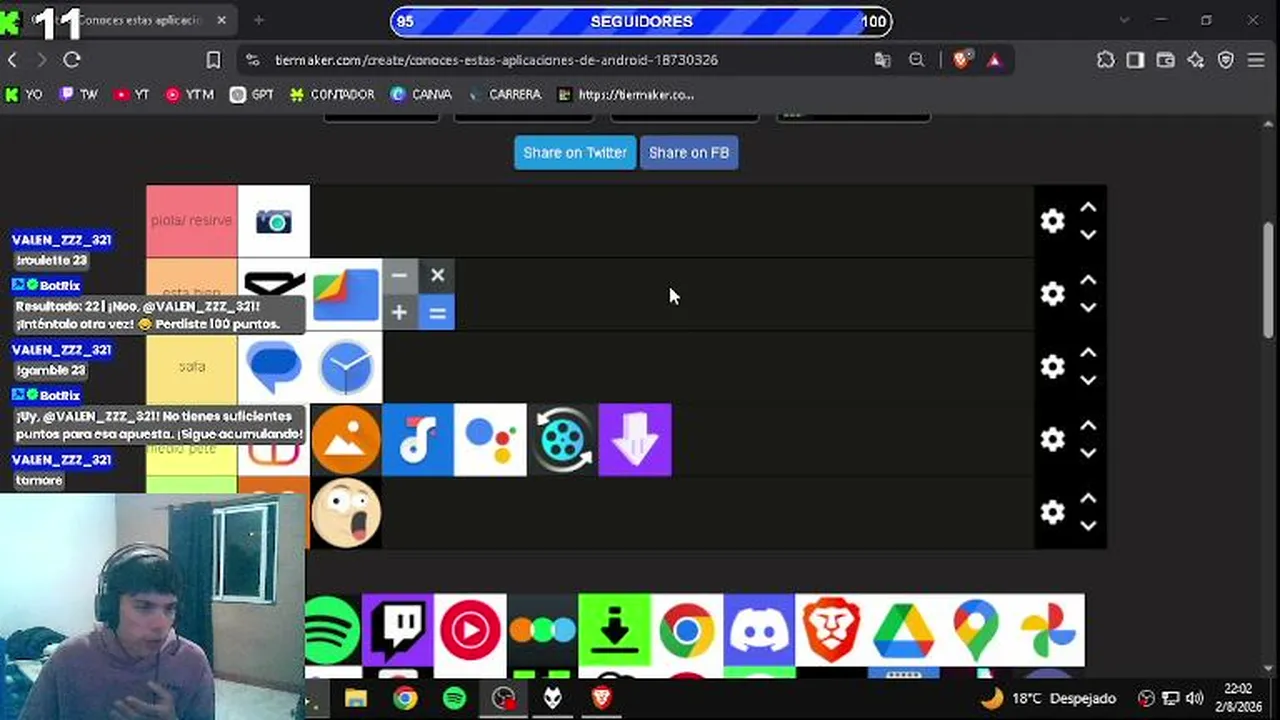1280x720 pixels.
Task: Open settings gear for piola/resirve tier
Action: click(1052, 221)
